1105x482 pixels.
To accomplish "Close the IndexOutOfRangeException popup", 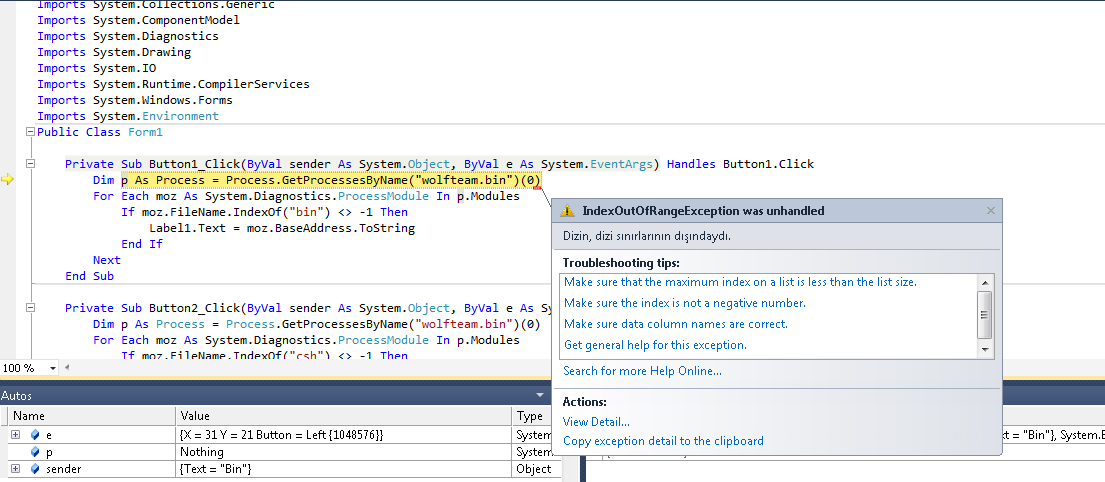I will click(990, 211).
